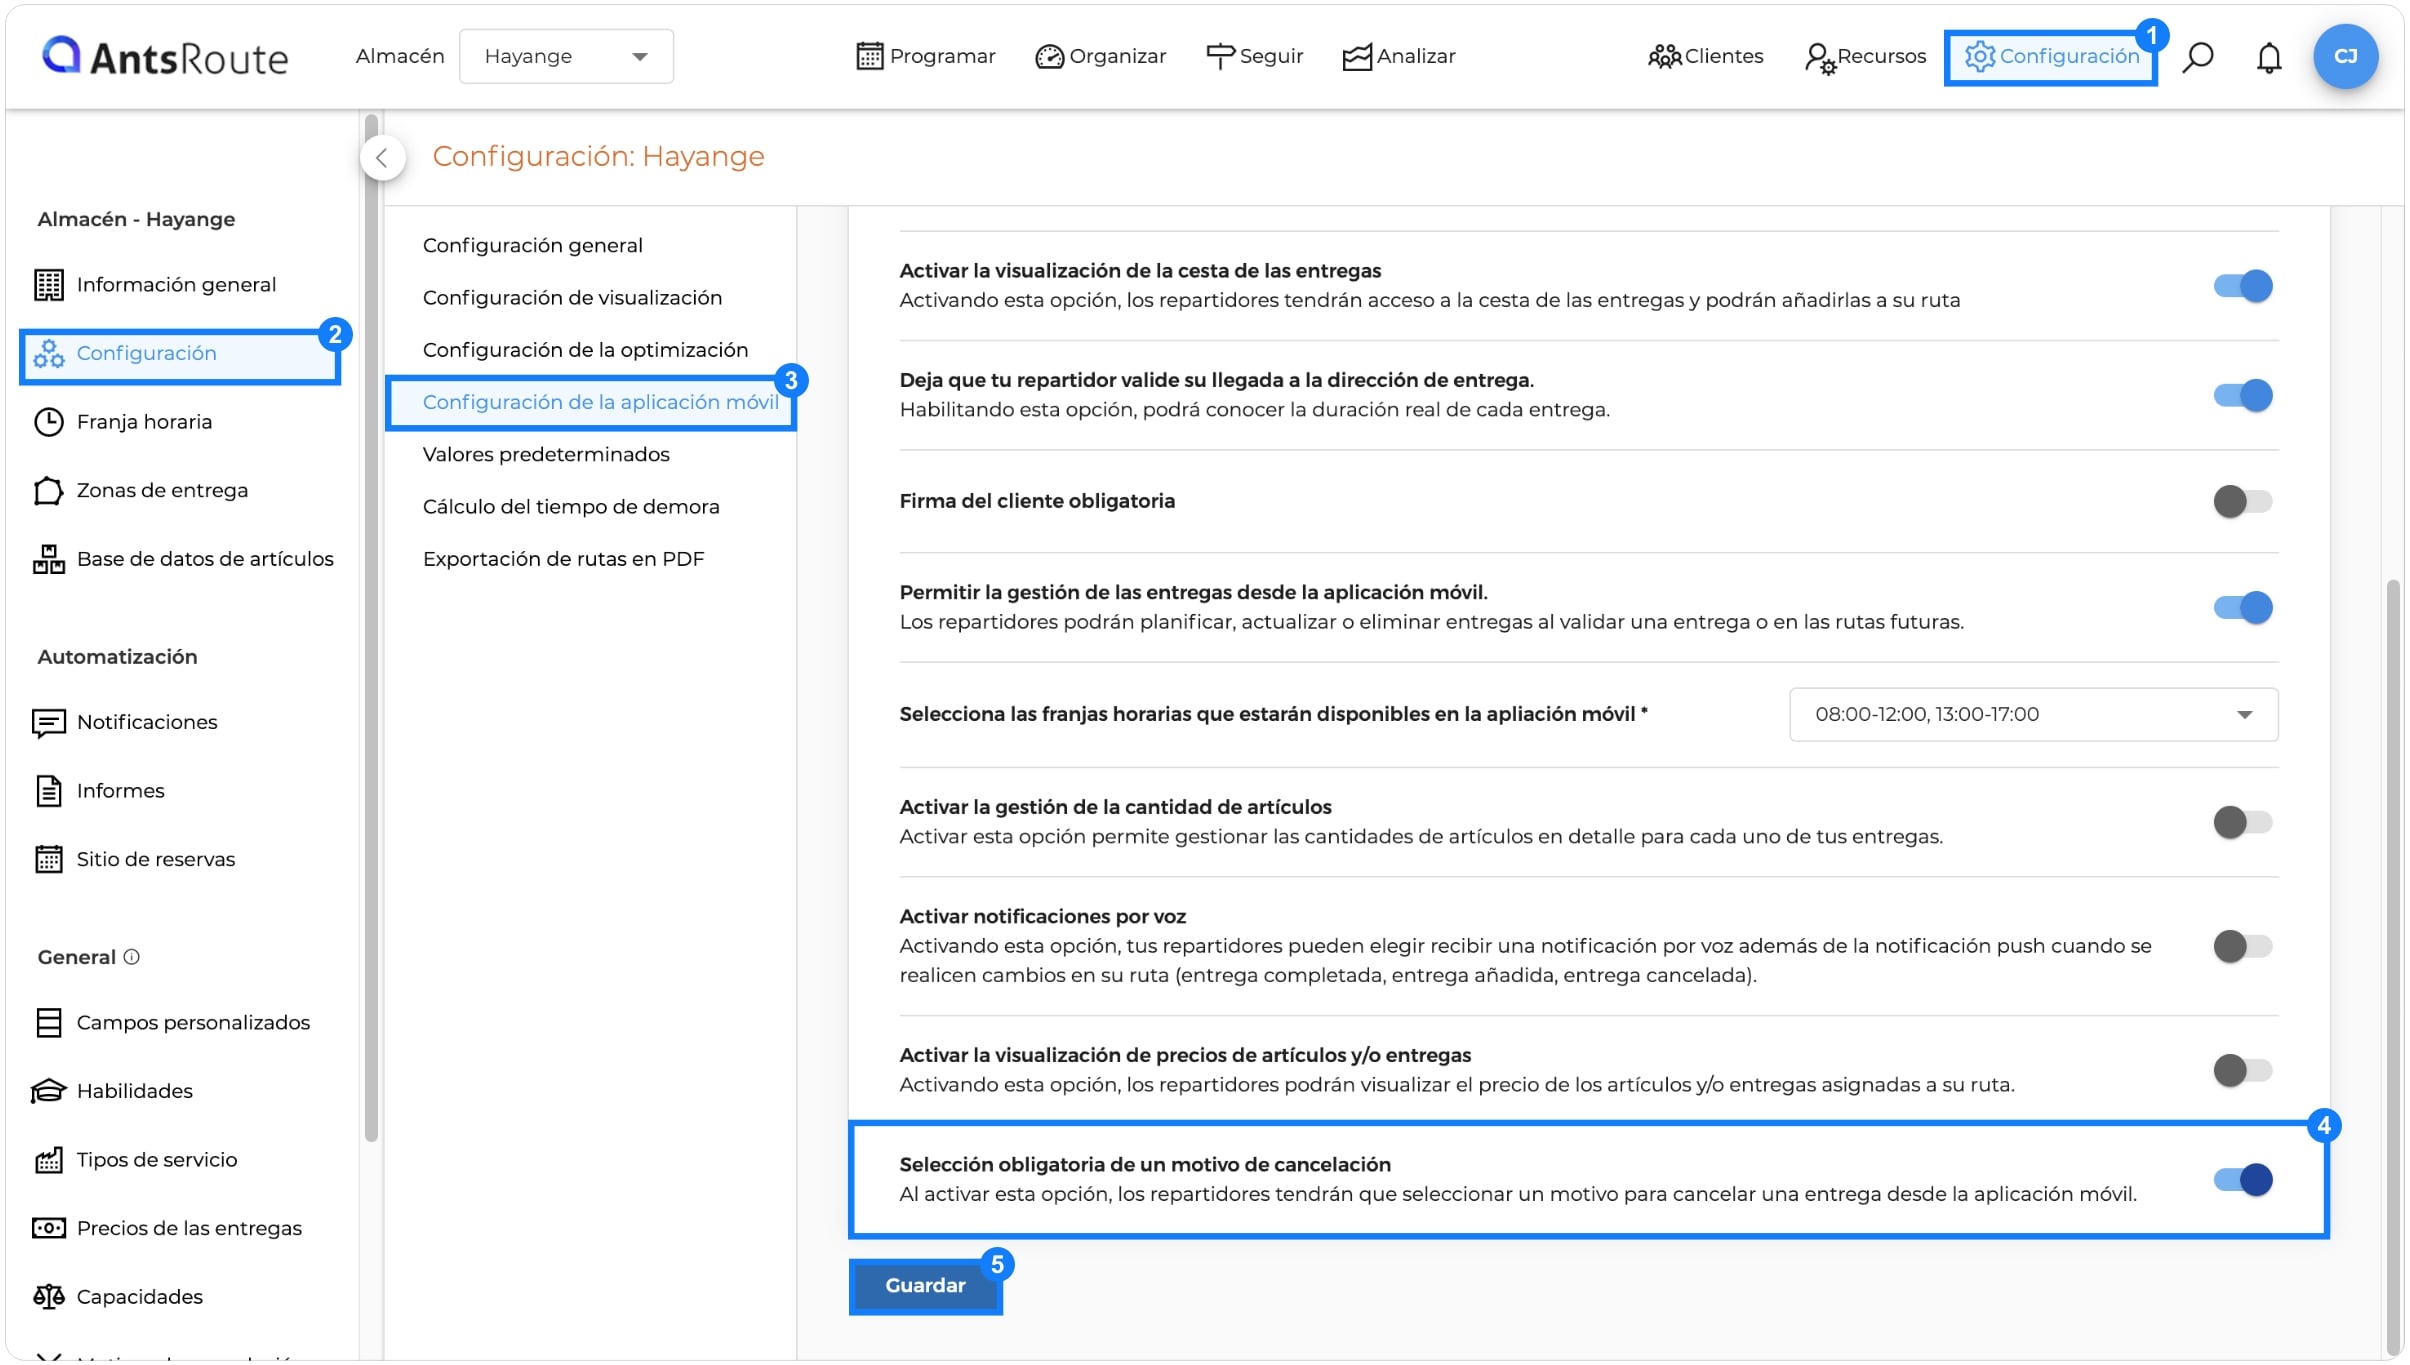Click the General info icon
Screen dimensions: 2410x1365
pyautogui.click(x=131, y=957)
